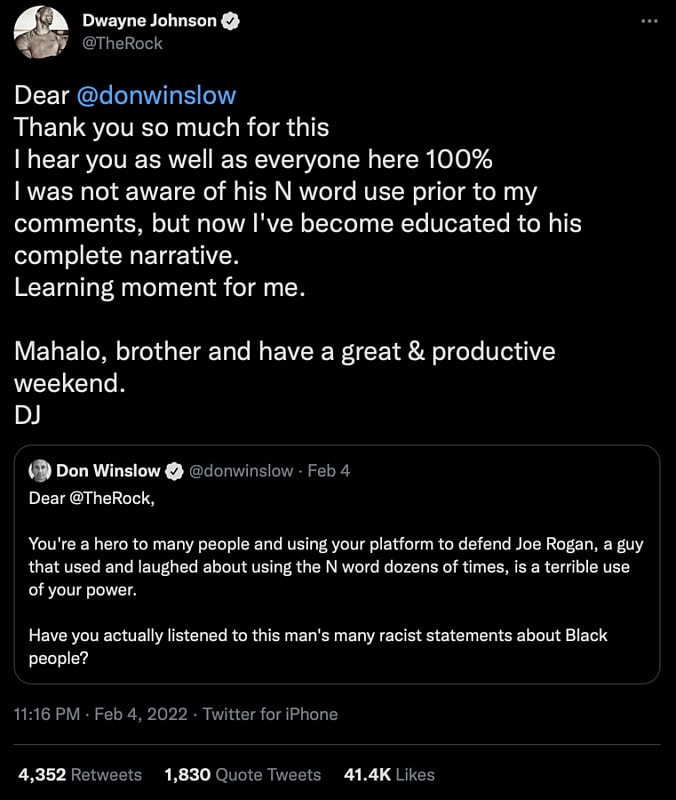Screen dimensions: 676x800
Task: View the 41.4K Likes list
Action: click(x=388, y=774)
